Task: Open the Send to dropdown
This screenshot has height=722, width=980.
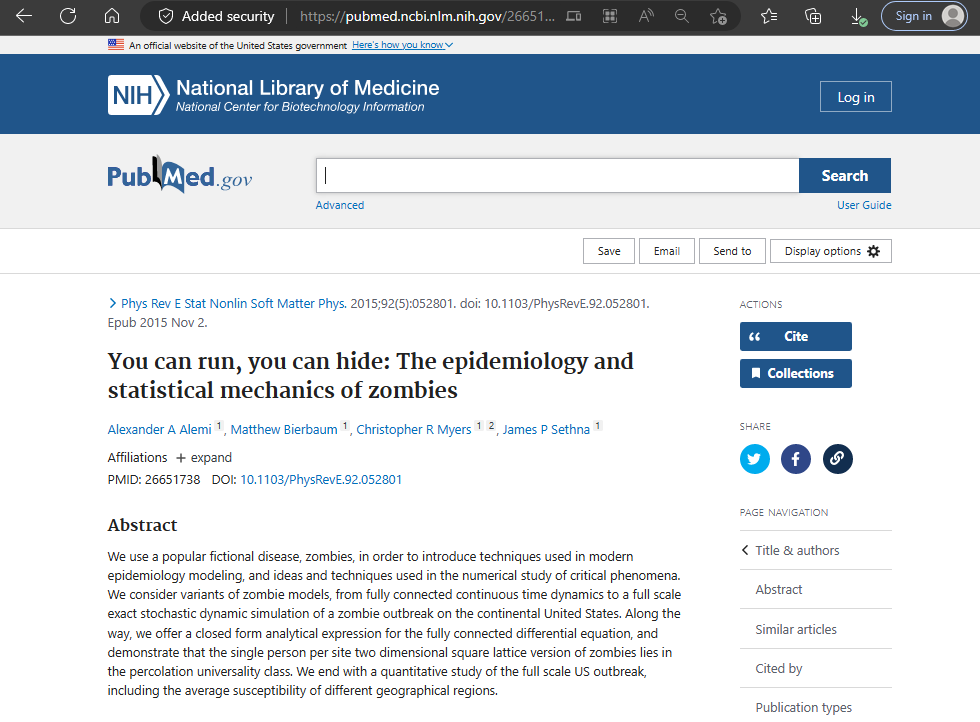Action: click(x=732, y=251)
